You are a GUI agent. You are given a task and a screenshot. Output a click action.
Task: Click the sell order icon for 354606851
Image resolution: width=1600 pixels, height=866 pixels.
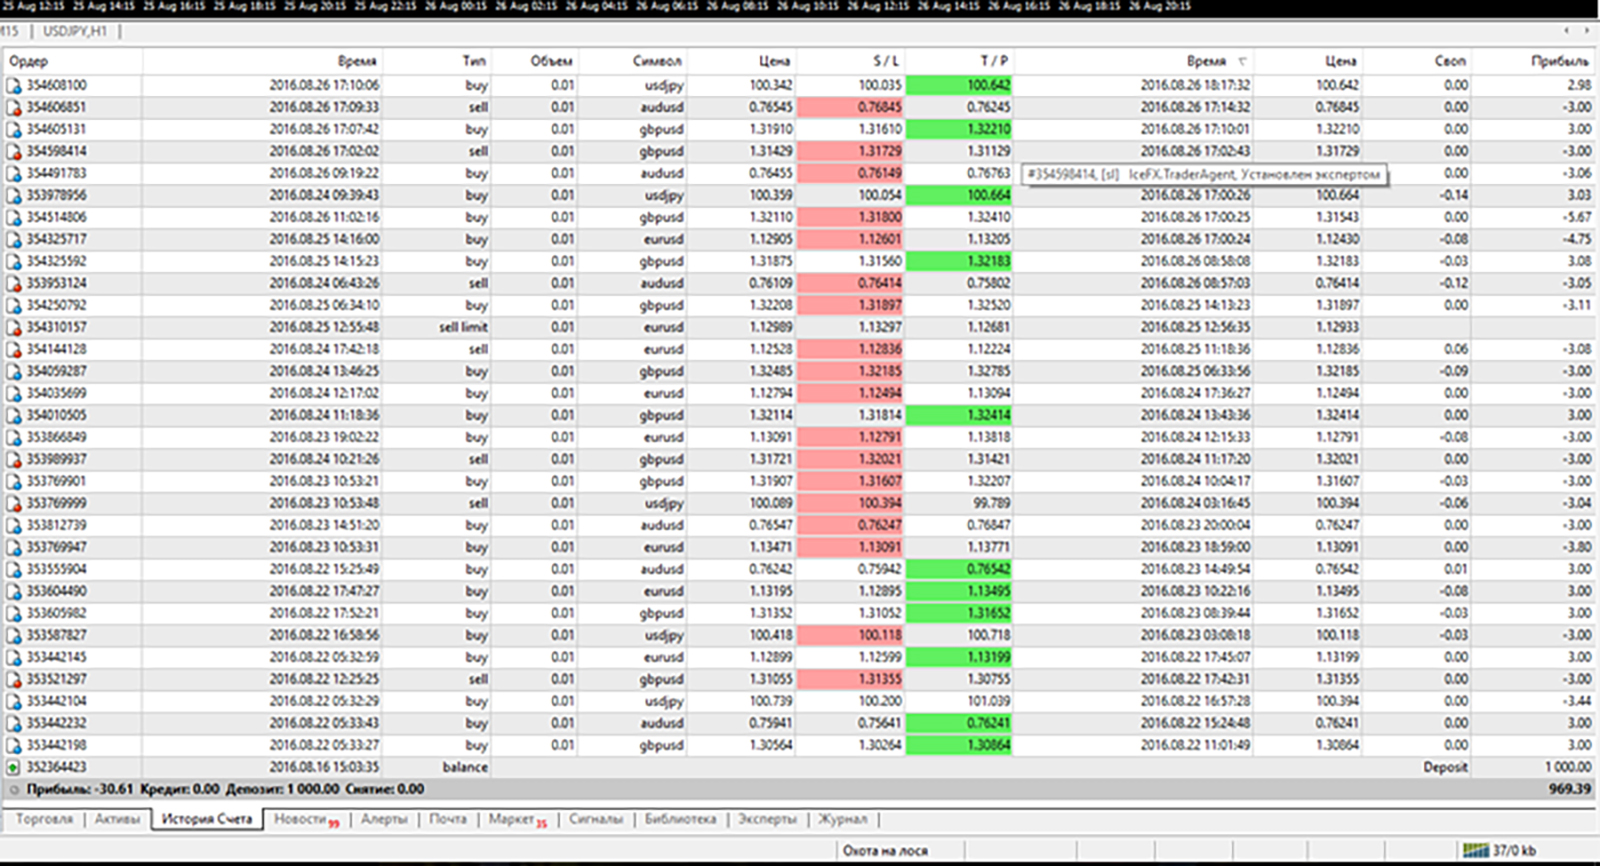coord(14,108)
